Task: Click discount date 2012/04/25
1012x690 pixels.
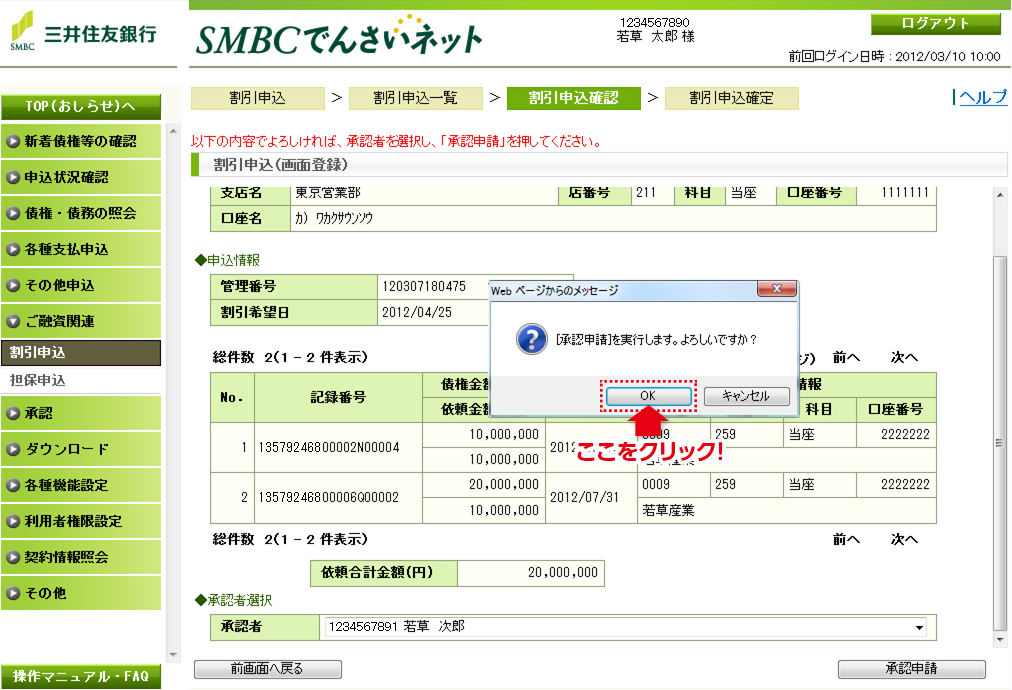Action: click(417, 312)
